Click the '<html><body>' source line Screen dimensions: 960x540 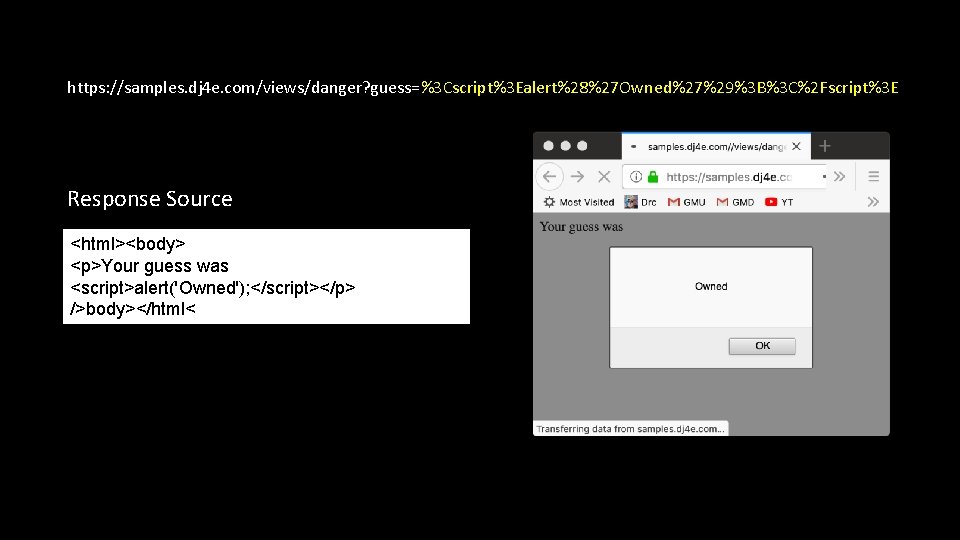coord(128,244)
